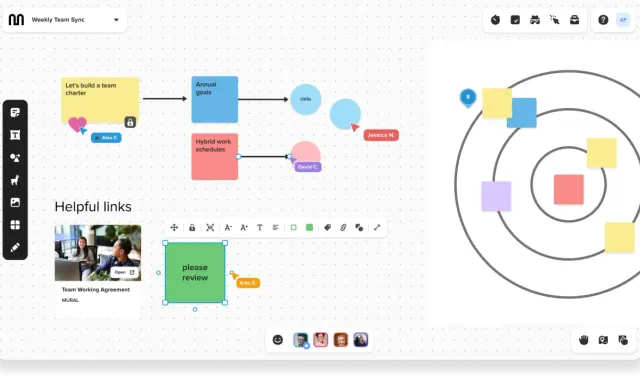Click the MURAL source label under the link card
This screenshot has width=640, height=384.
(70, 300)
